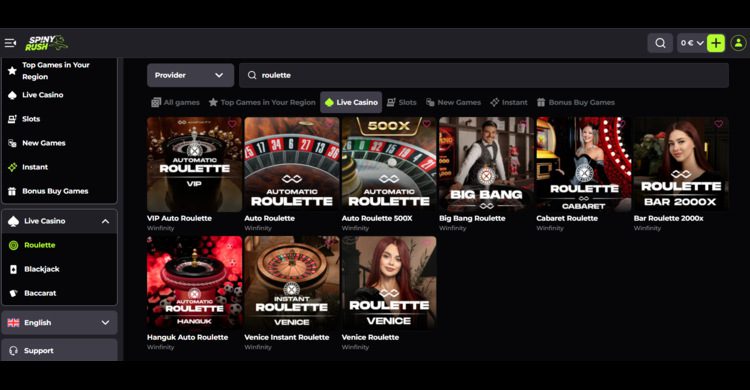This screenshot has width=750, height=390.
Task: Click the roulette search field
Action: click(x=484, y=75)
